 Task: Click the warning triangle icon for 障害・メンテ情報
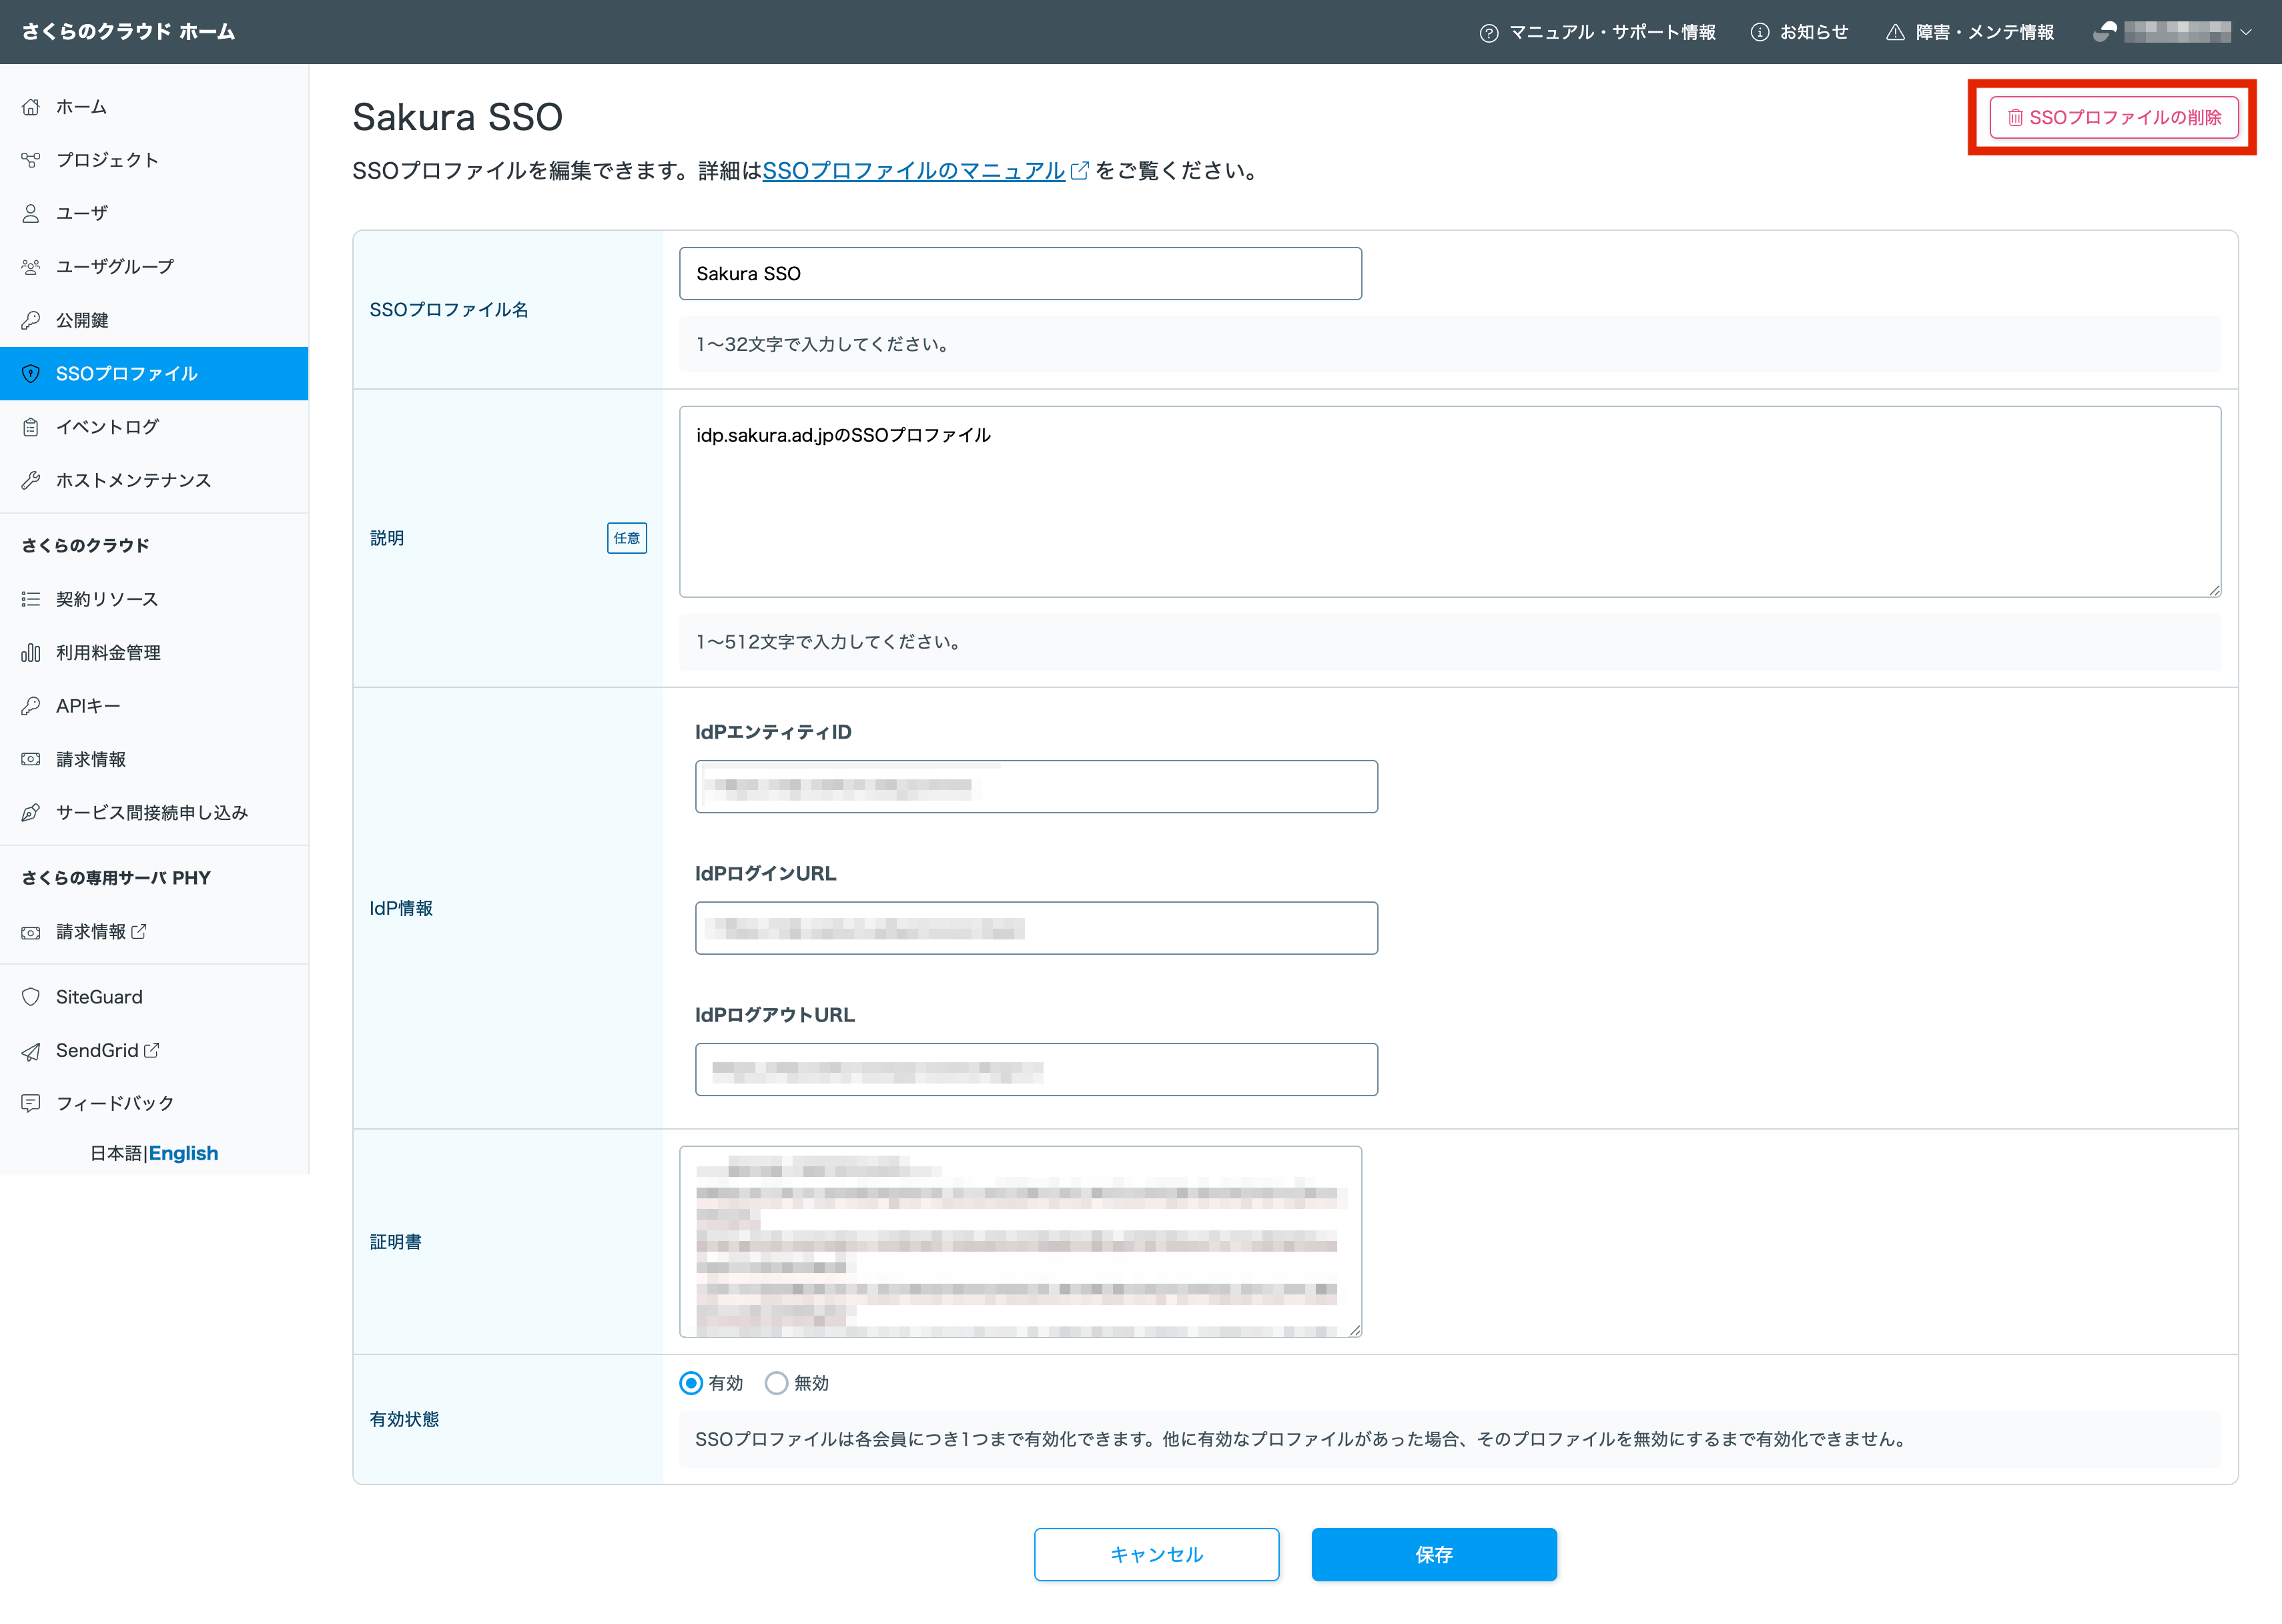point(1895,33)
